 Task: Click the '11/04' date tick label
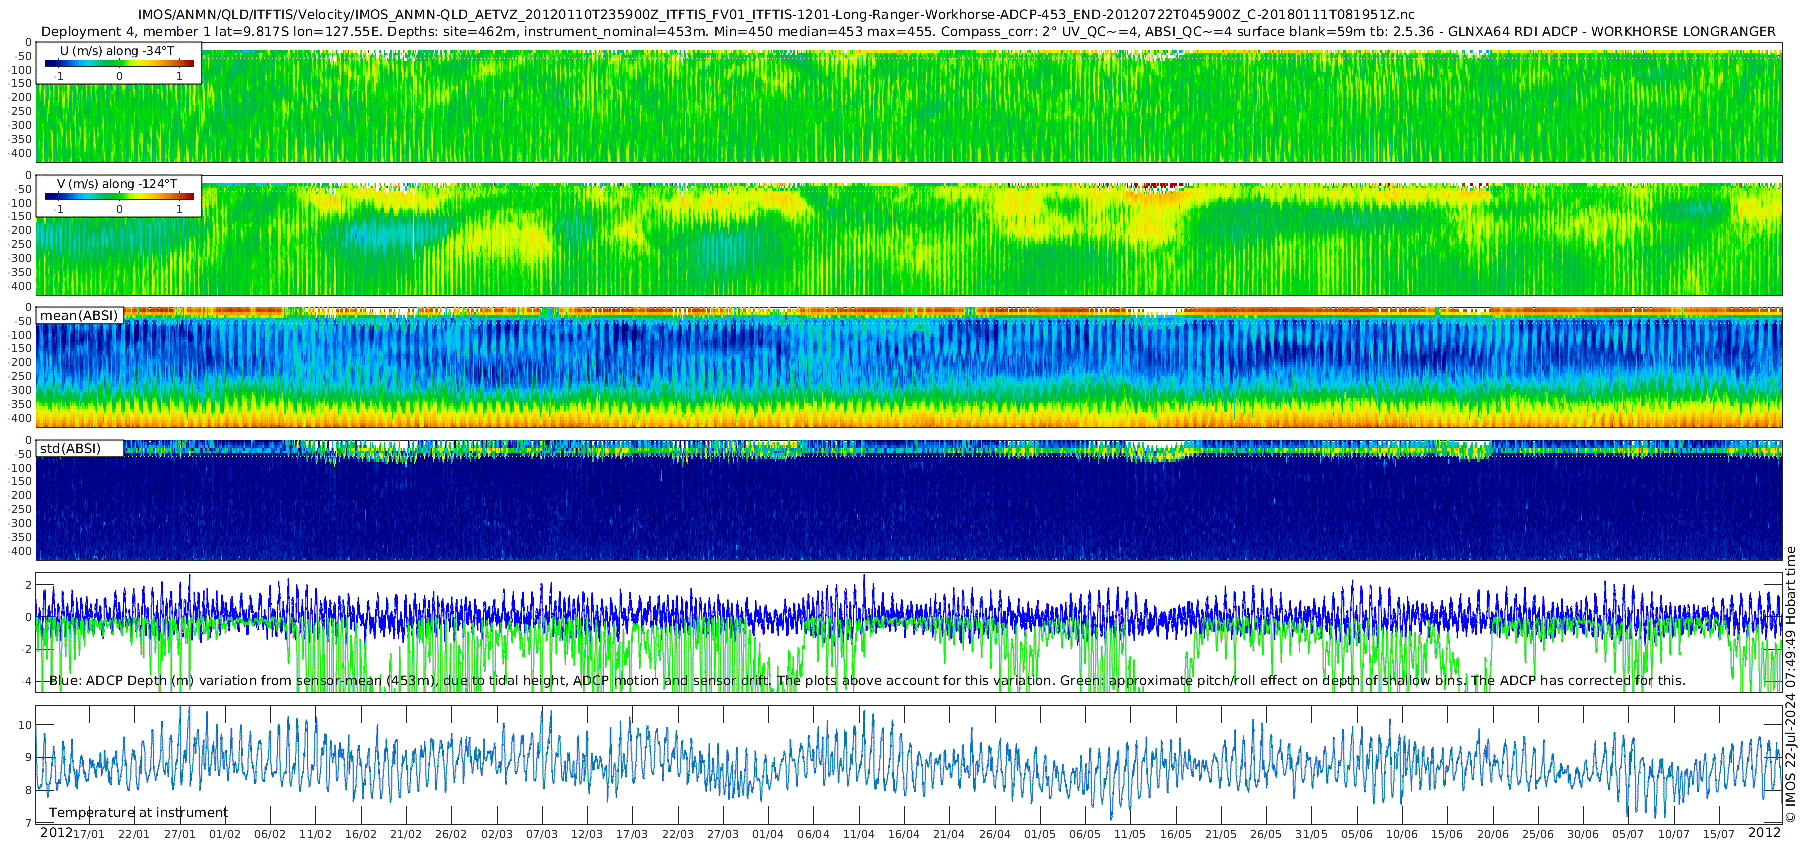(859, 834)
